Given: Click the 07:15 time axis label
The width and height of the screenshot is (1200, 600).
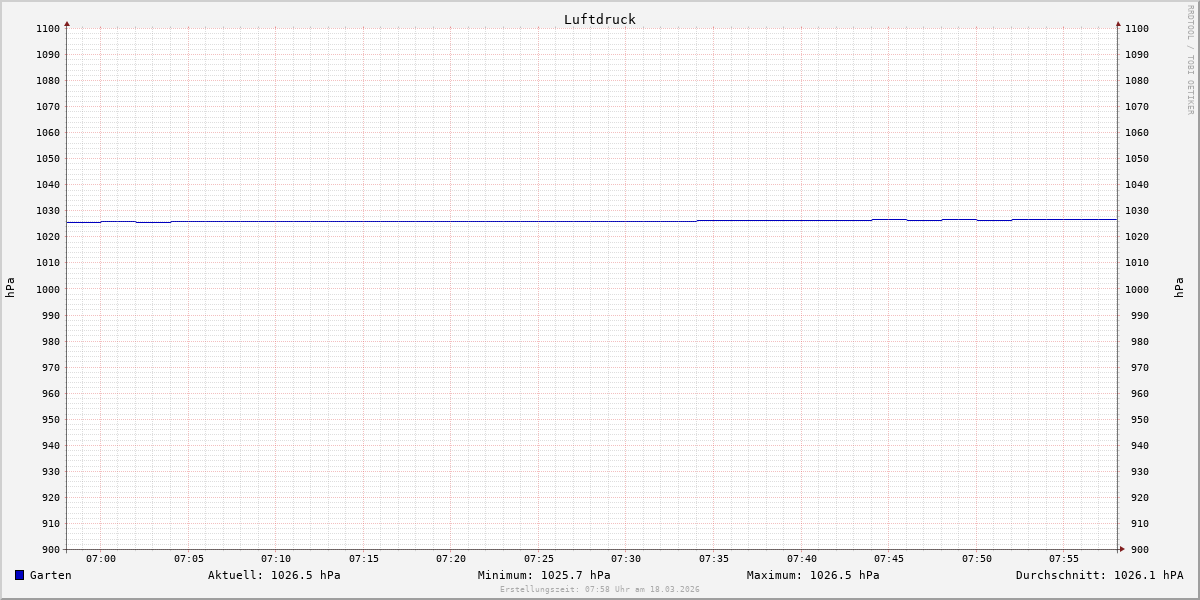Looking at the screenshot, I should tap(364, 558).
